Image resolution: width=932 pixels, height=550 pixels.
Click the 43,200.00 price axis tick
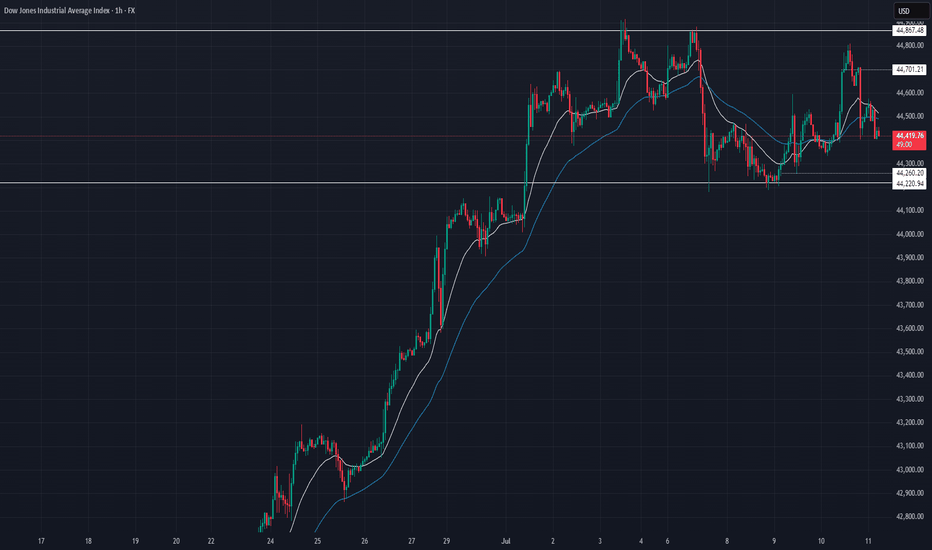coord(909,423)
